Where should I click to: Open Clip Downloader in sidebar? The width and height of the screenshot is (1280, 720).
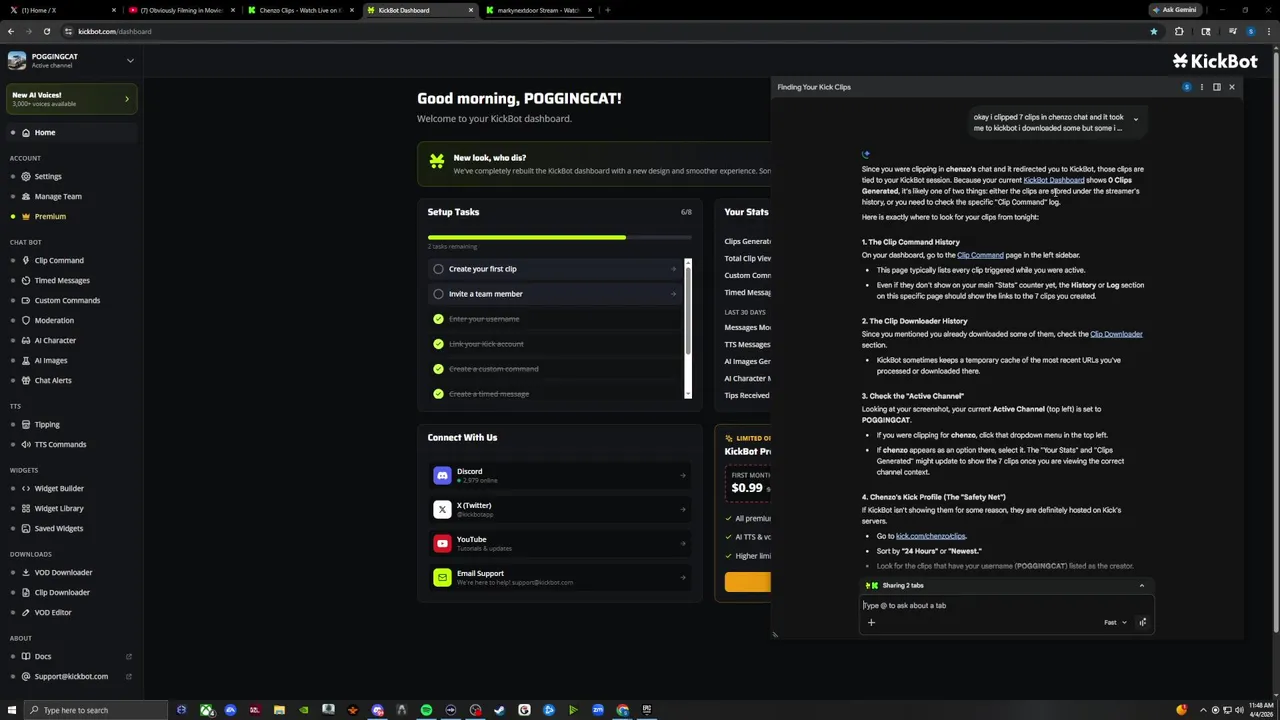pyautogui.click(x=70, y=592)
